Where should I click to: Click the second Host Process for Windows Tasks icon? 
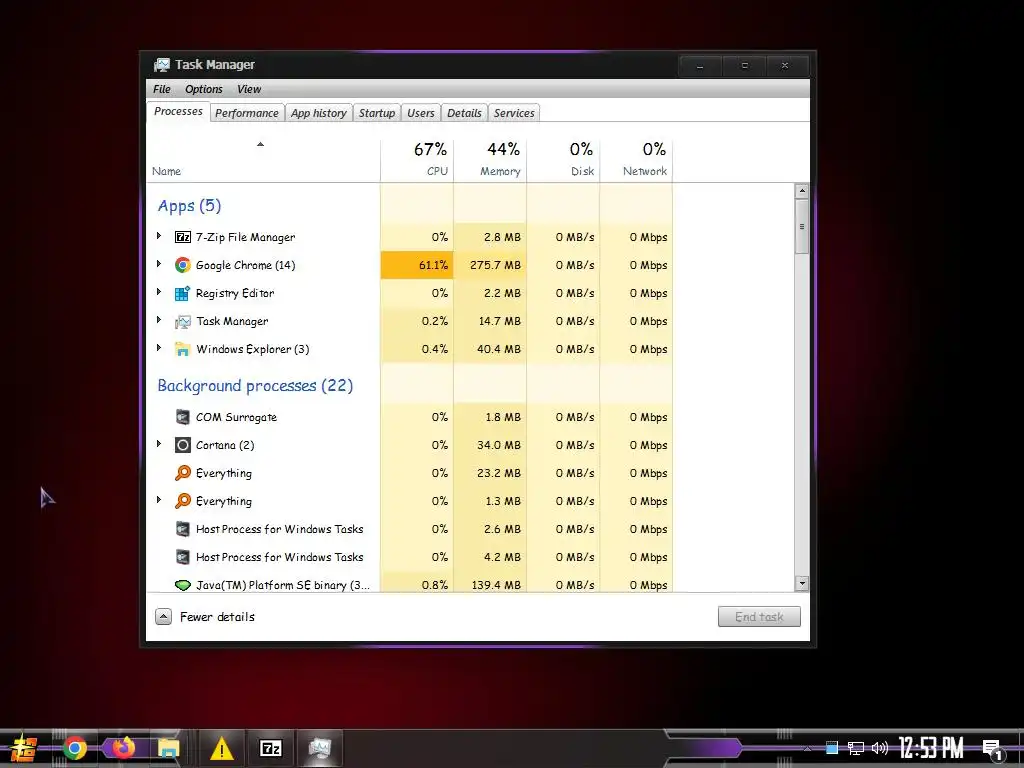point(183,557)
